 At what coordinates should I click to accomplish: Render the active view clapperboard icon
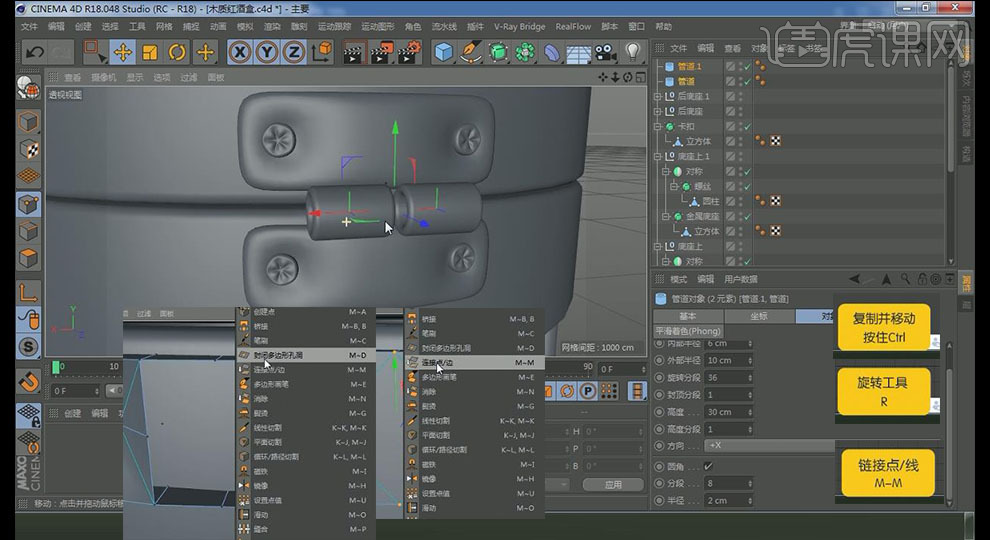point(355,52)
